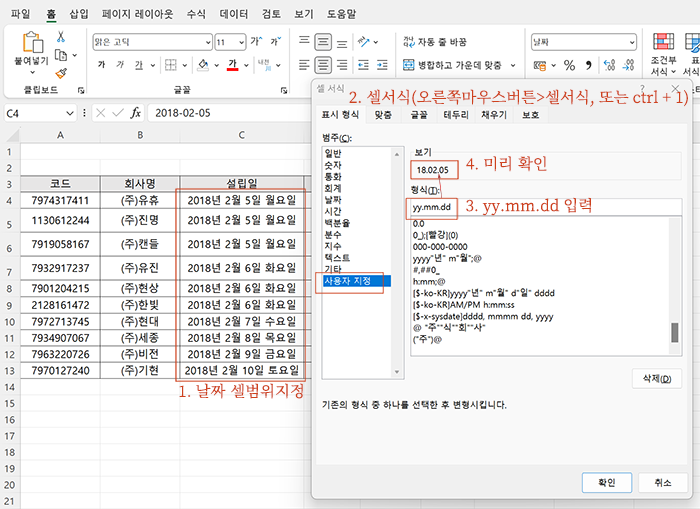The image size is (700, 509).
Task: Click 병합하고 가운데 맞춤 merge button
Action: tap(452, 65)
